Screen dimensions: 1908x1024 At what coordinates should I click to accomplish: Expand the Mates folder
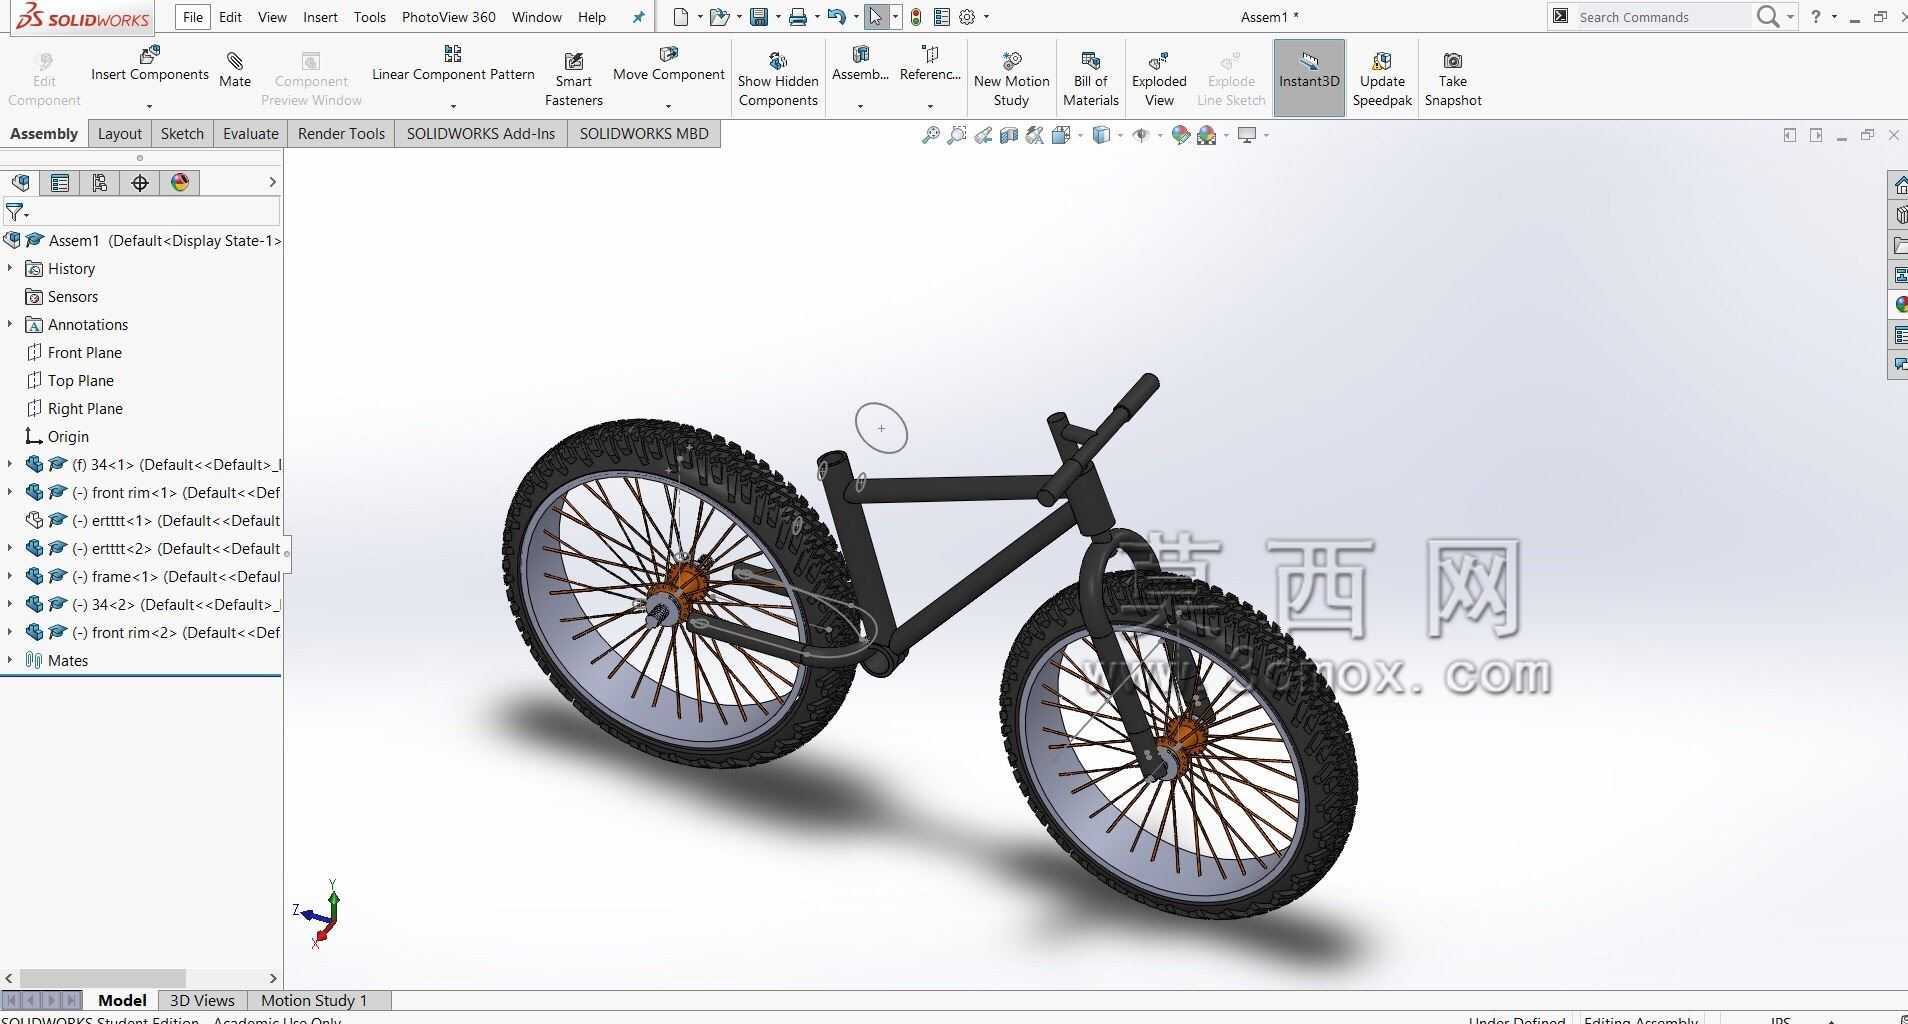[10, 660]
